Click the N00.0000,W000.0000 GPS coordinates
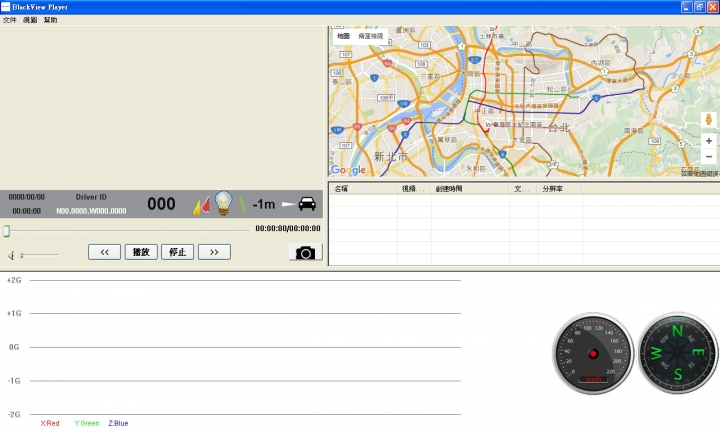Viewport: 720px width, 433px height. click(x=91, y=211)
